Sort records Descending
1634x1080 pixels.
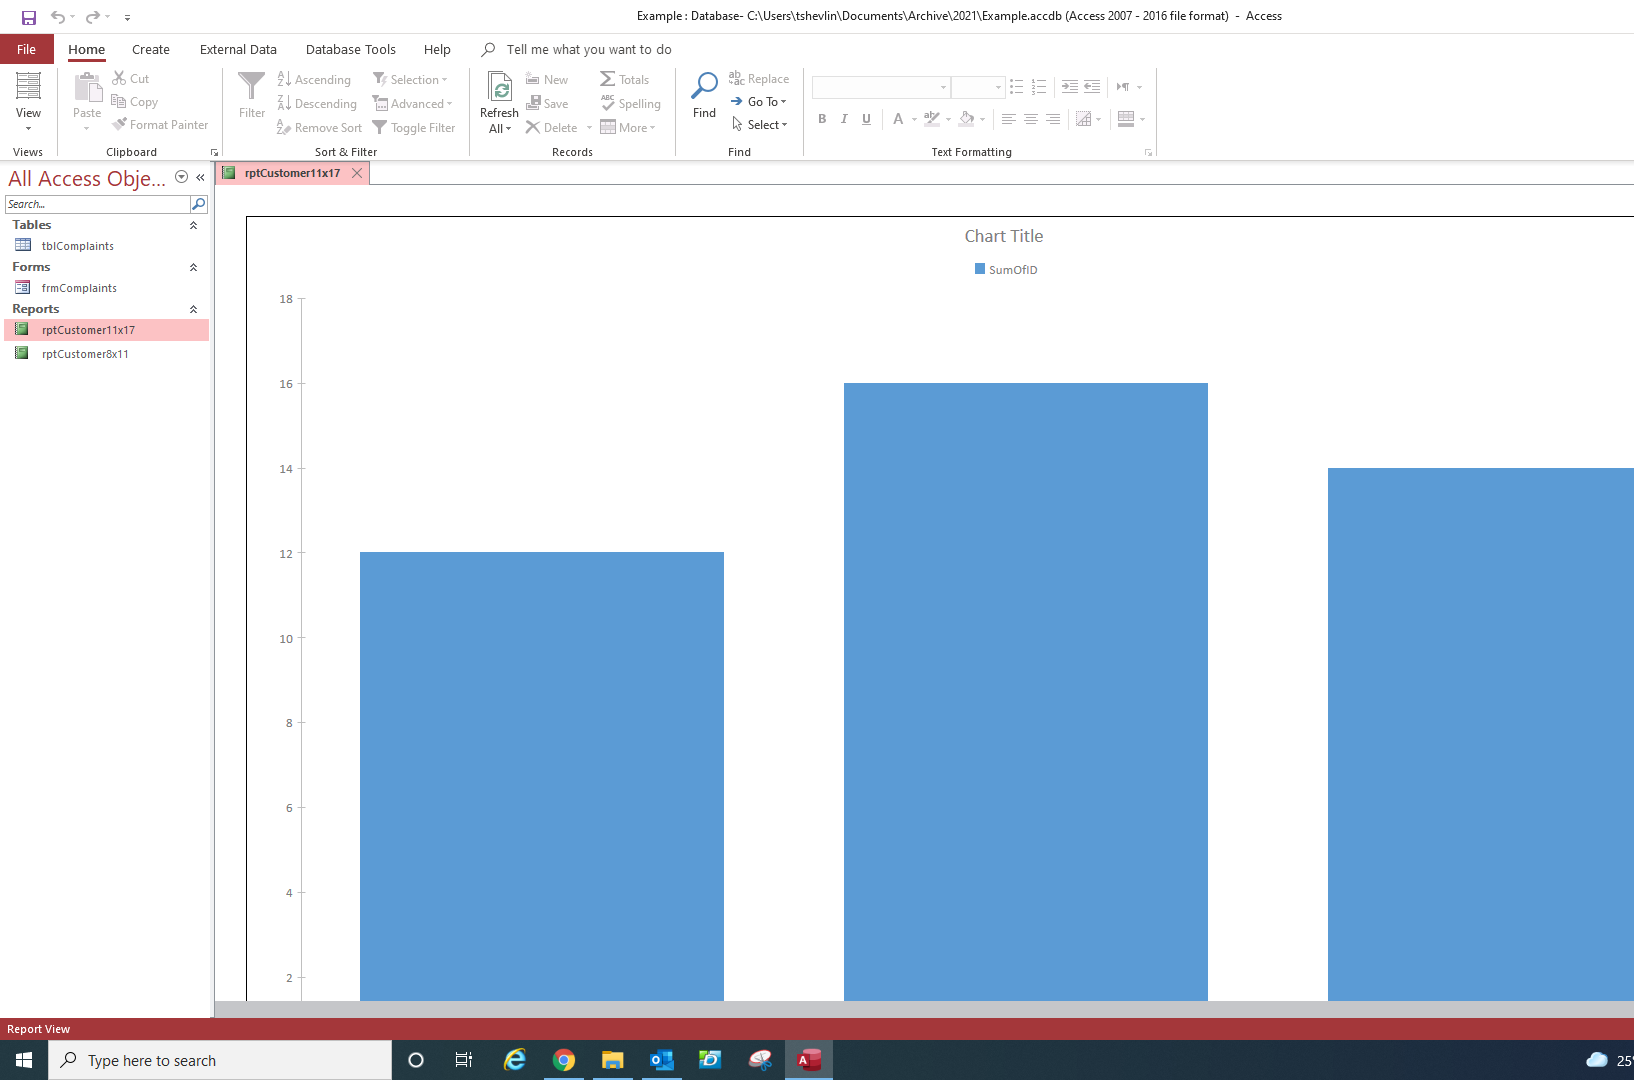317,103
